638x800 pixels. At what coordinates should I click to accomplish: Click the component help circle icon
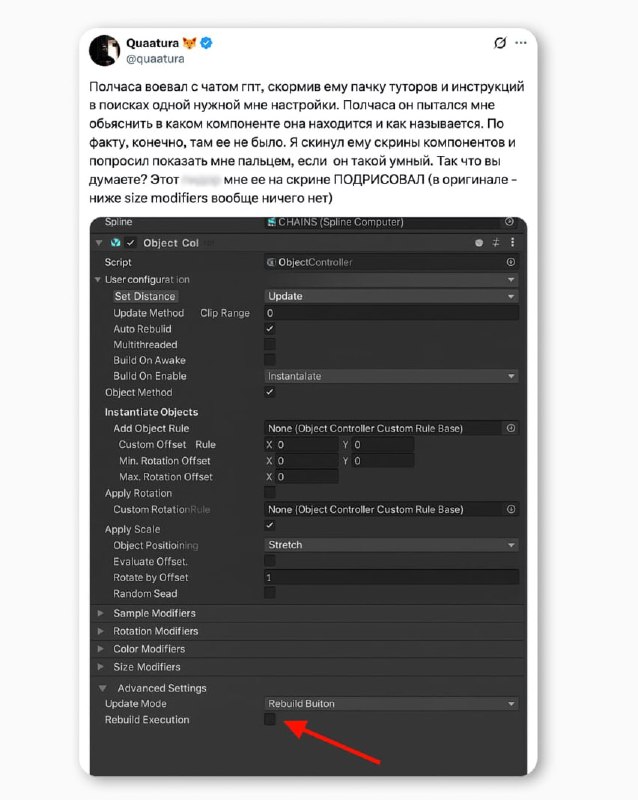pos(479,243)
